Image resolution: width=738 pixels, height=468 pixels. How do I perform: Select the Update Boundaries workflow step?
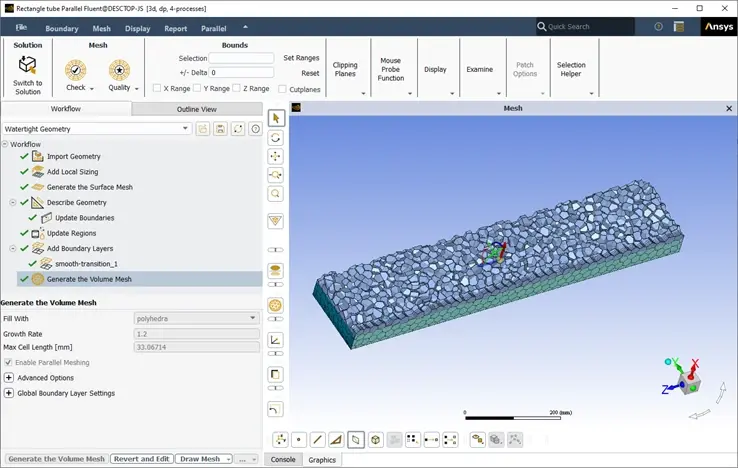pyautogui.click(x=85, y=218)
